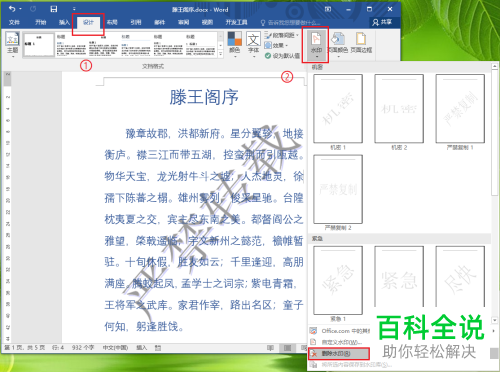Image resolution: width=500 pixels, height=372 pixels.
Task: Switch to the 插入 (Insert) tab
Action: (x=64, y=22)
